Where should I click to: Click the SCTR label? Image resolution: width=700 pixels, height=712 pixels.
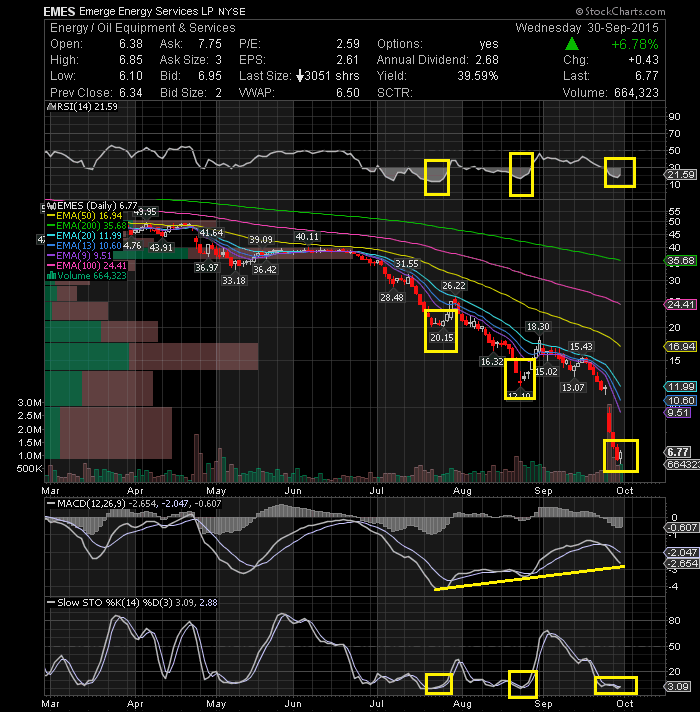pos(394,93)
